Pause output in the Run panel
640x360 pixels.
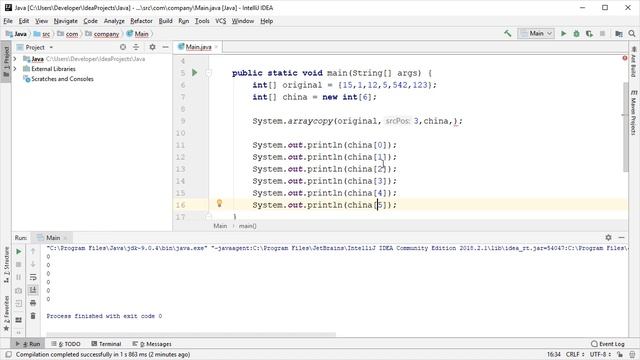point(18,278)
